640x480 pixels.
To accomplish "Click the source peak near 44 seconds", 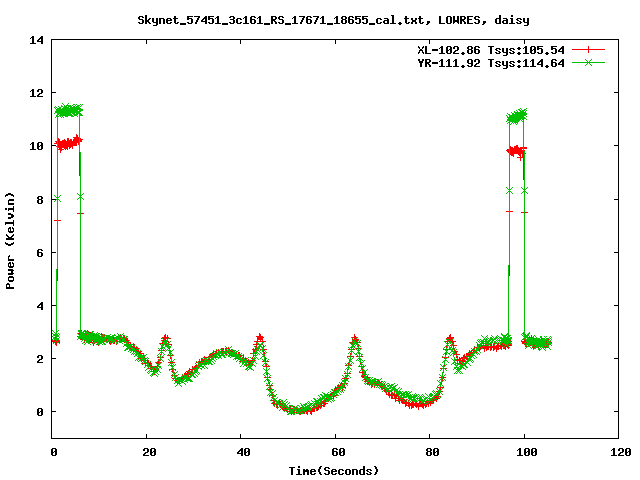I will coord(260,340).
